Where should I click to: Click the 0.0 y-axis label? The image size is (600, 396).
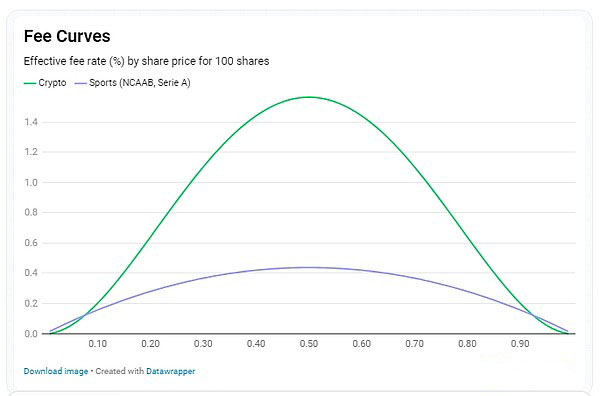coord(31,334)
